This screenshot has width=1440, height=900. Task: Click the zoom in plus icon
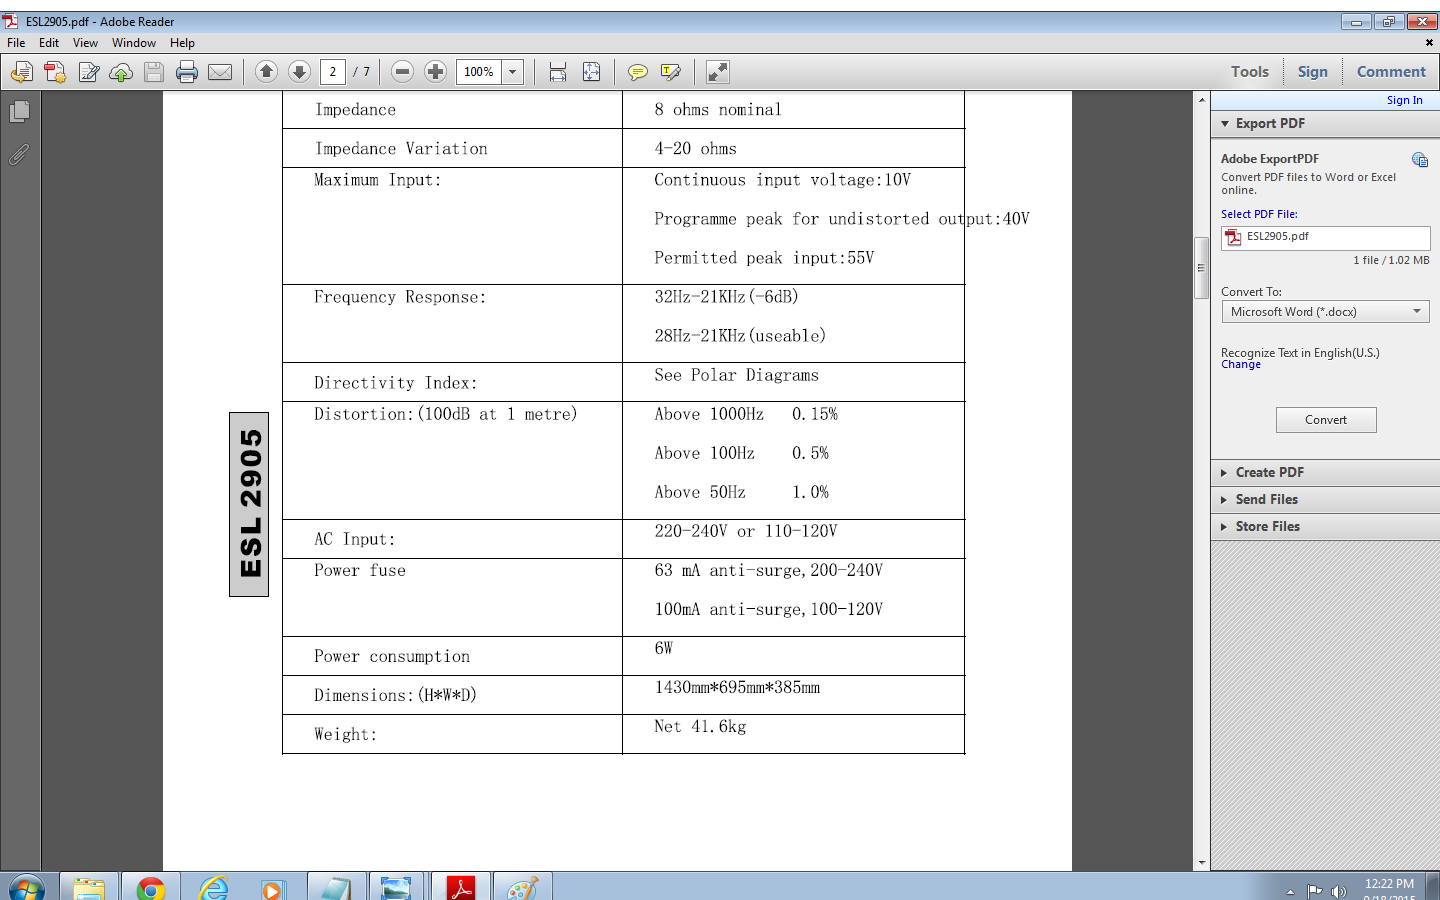(435, 71)
